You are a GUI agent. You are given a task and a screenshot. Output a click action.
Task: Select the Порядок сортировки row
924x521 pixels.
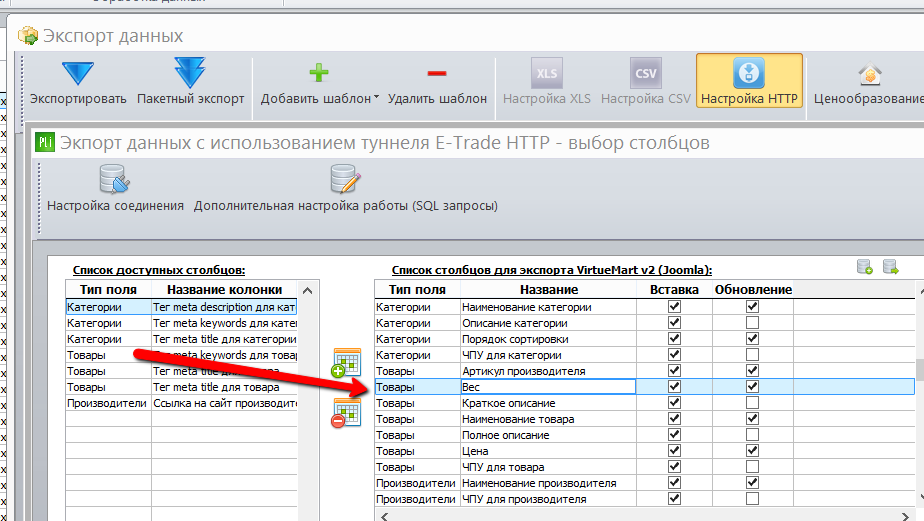(x=644, y=339)
